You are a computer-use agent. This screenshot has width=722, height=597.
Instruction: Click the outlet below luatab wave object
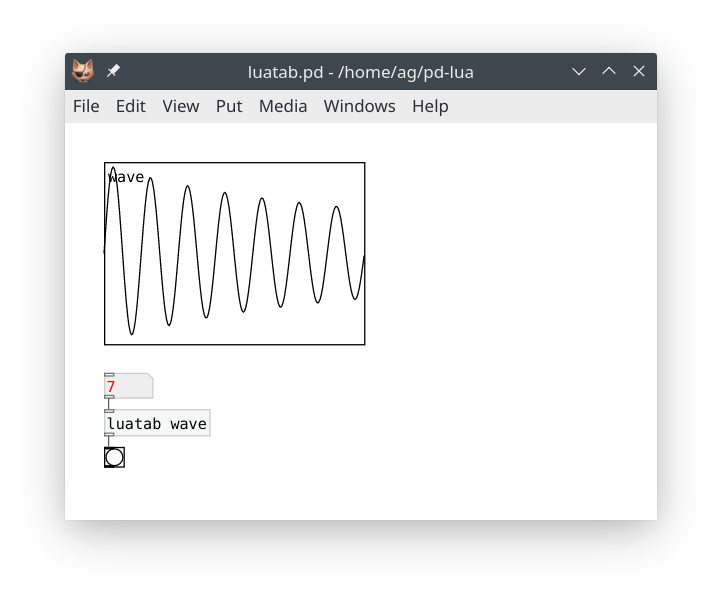(109, 436)
